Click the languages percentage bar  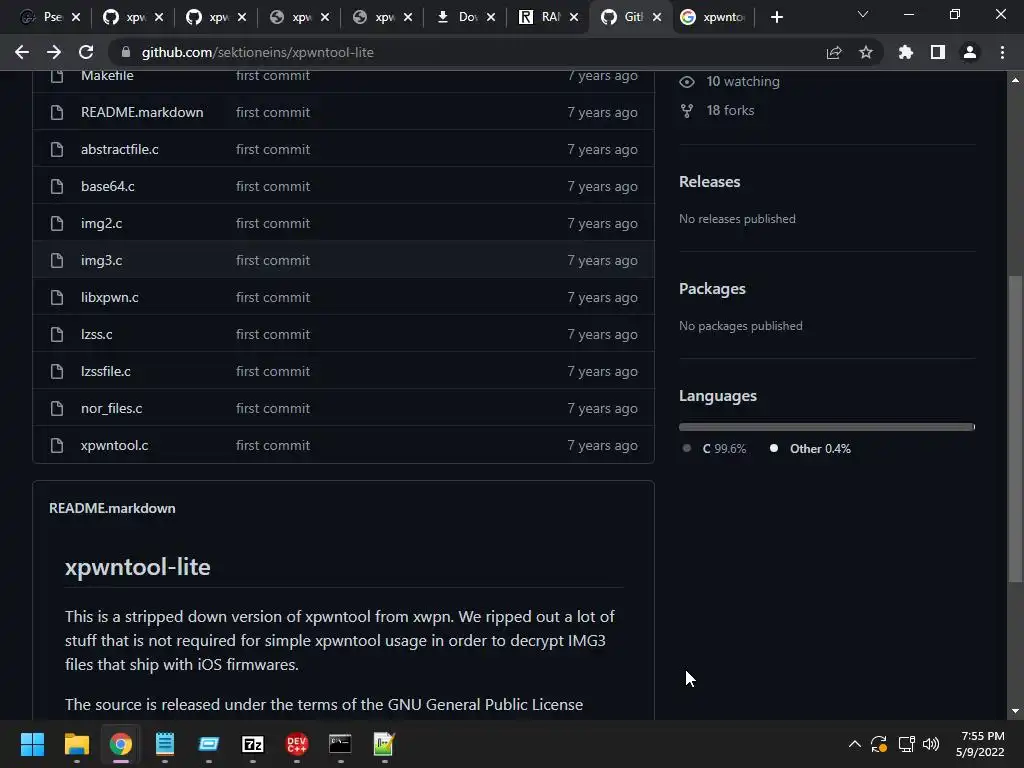(827, 427)
